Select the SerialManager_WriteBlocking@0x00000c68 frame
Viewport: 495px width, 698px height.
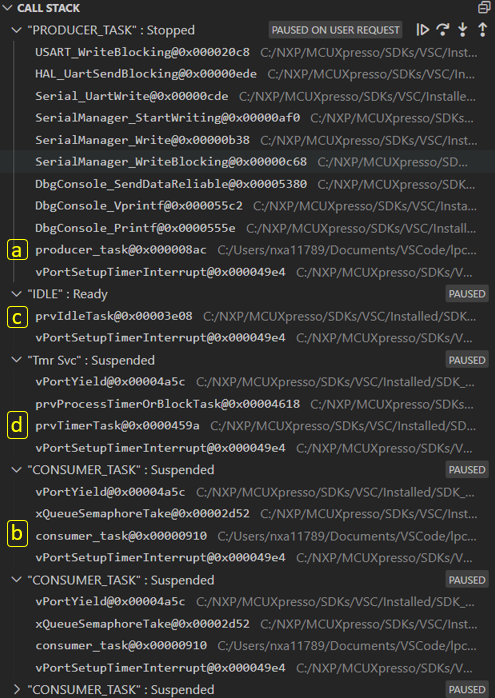click(x=248, y=162)
